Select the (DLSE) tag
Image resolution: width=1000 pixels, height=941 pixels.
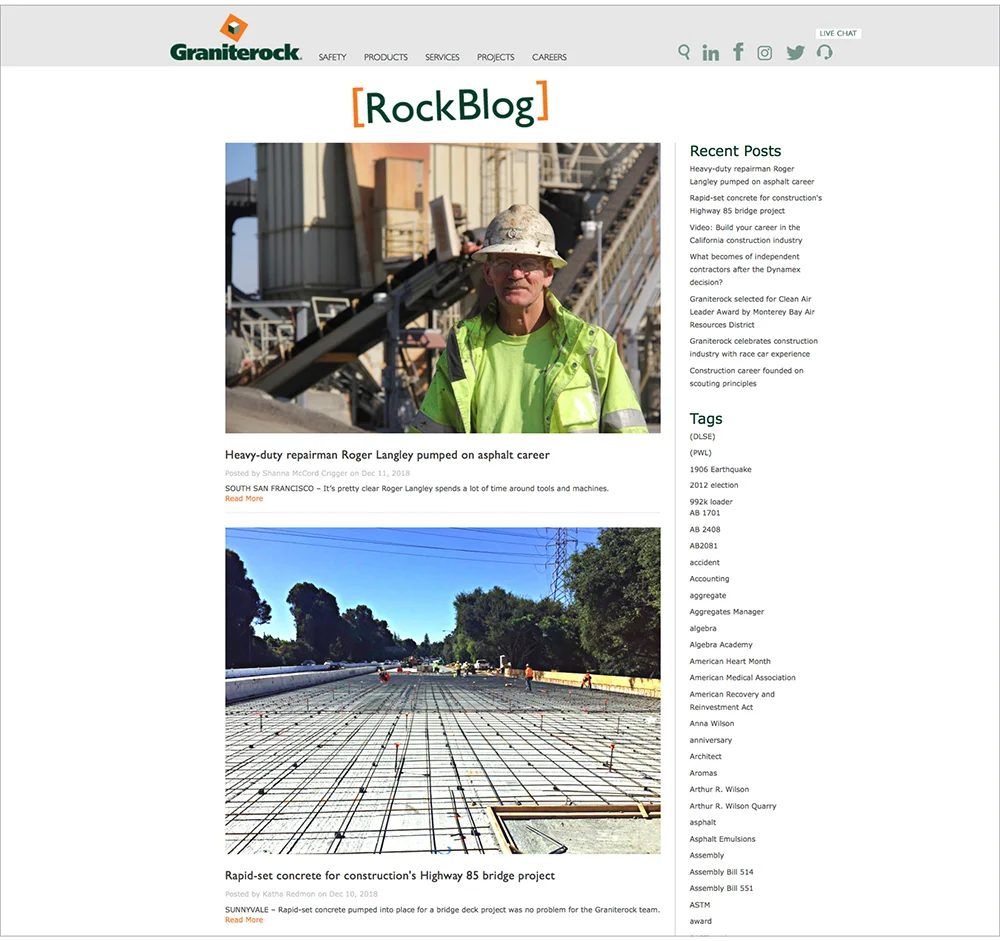pyautogui.click(x=702, y=436)
